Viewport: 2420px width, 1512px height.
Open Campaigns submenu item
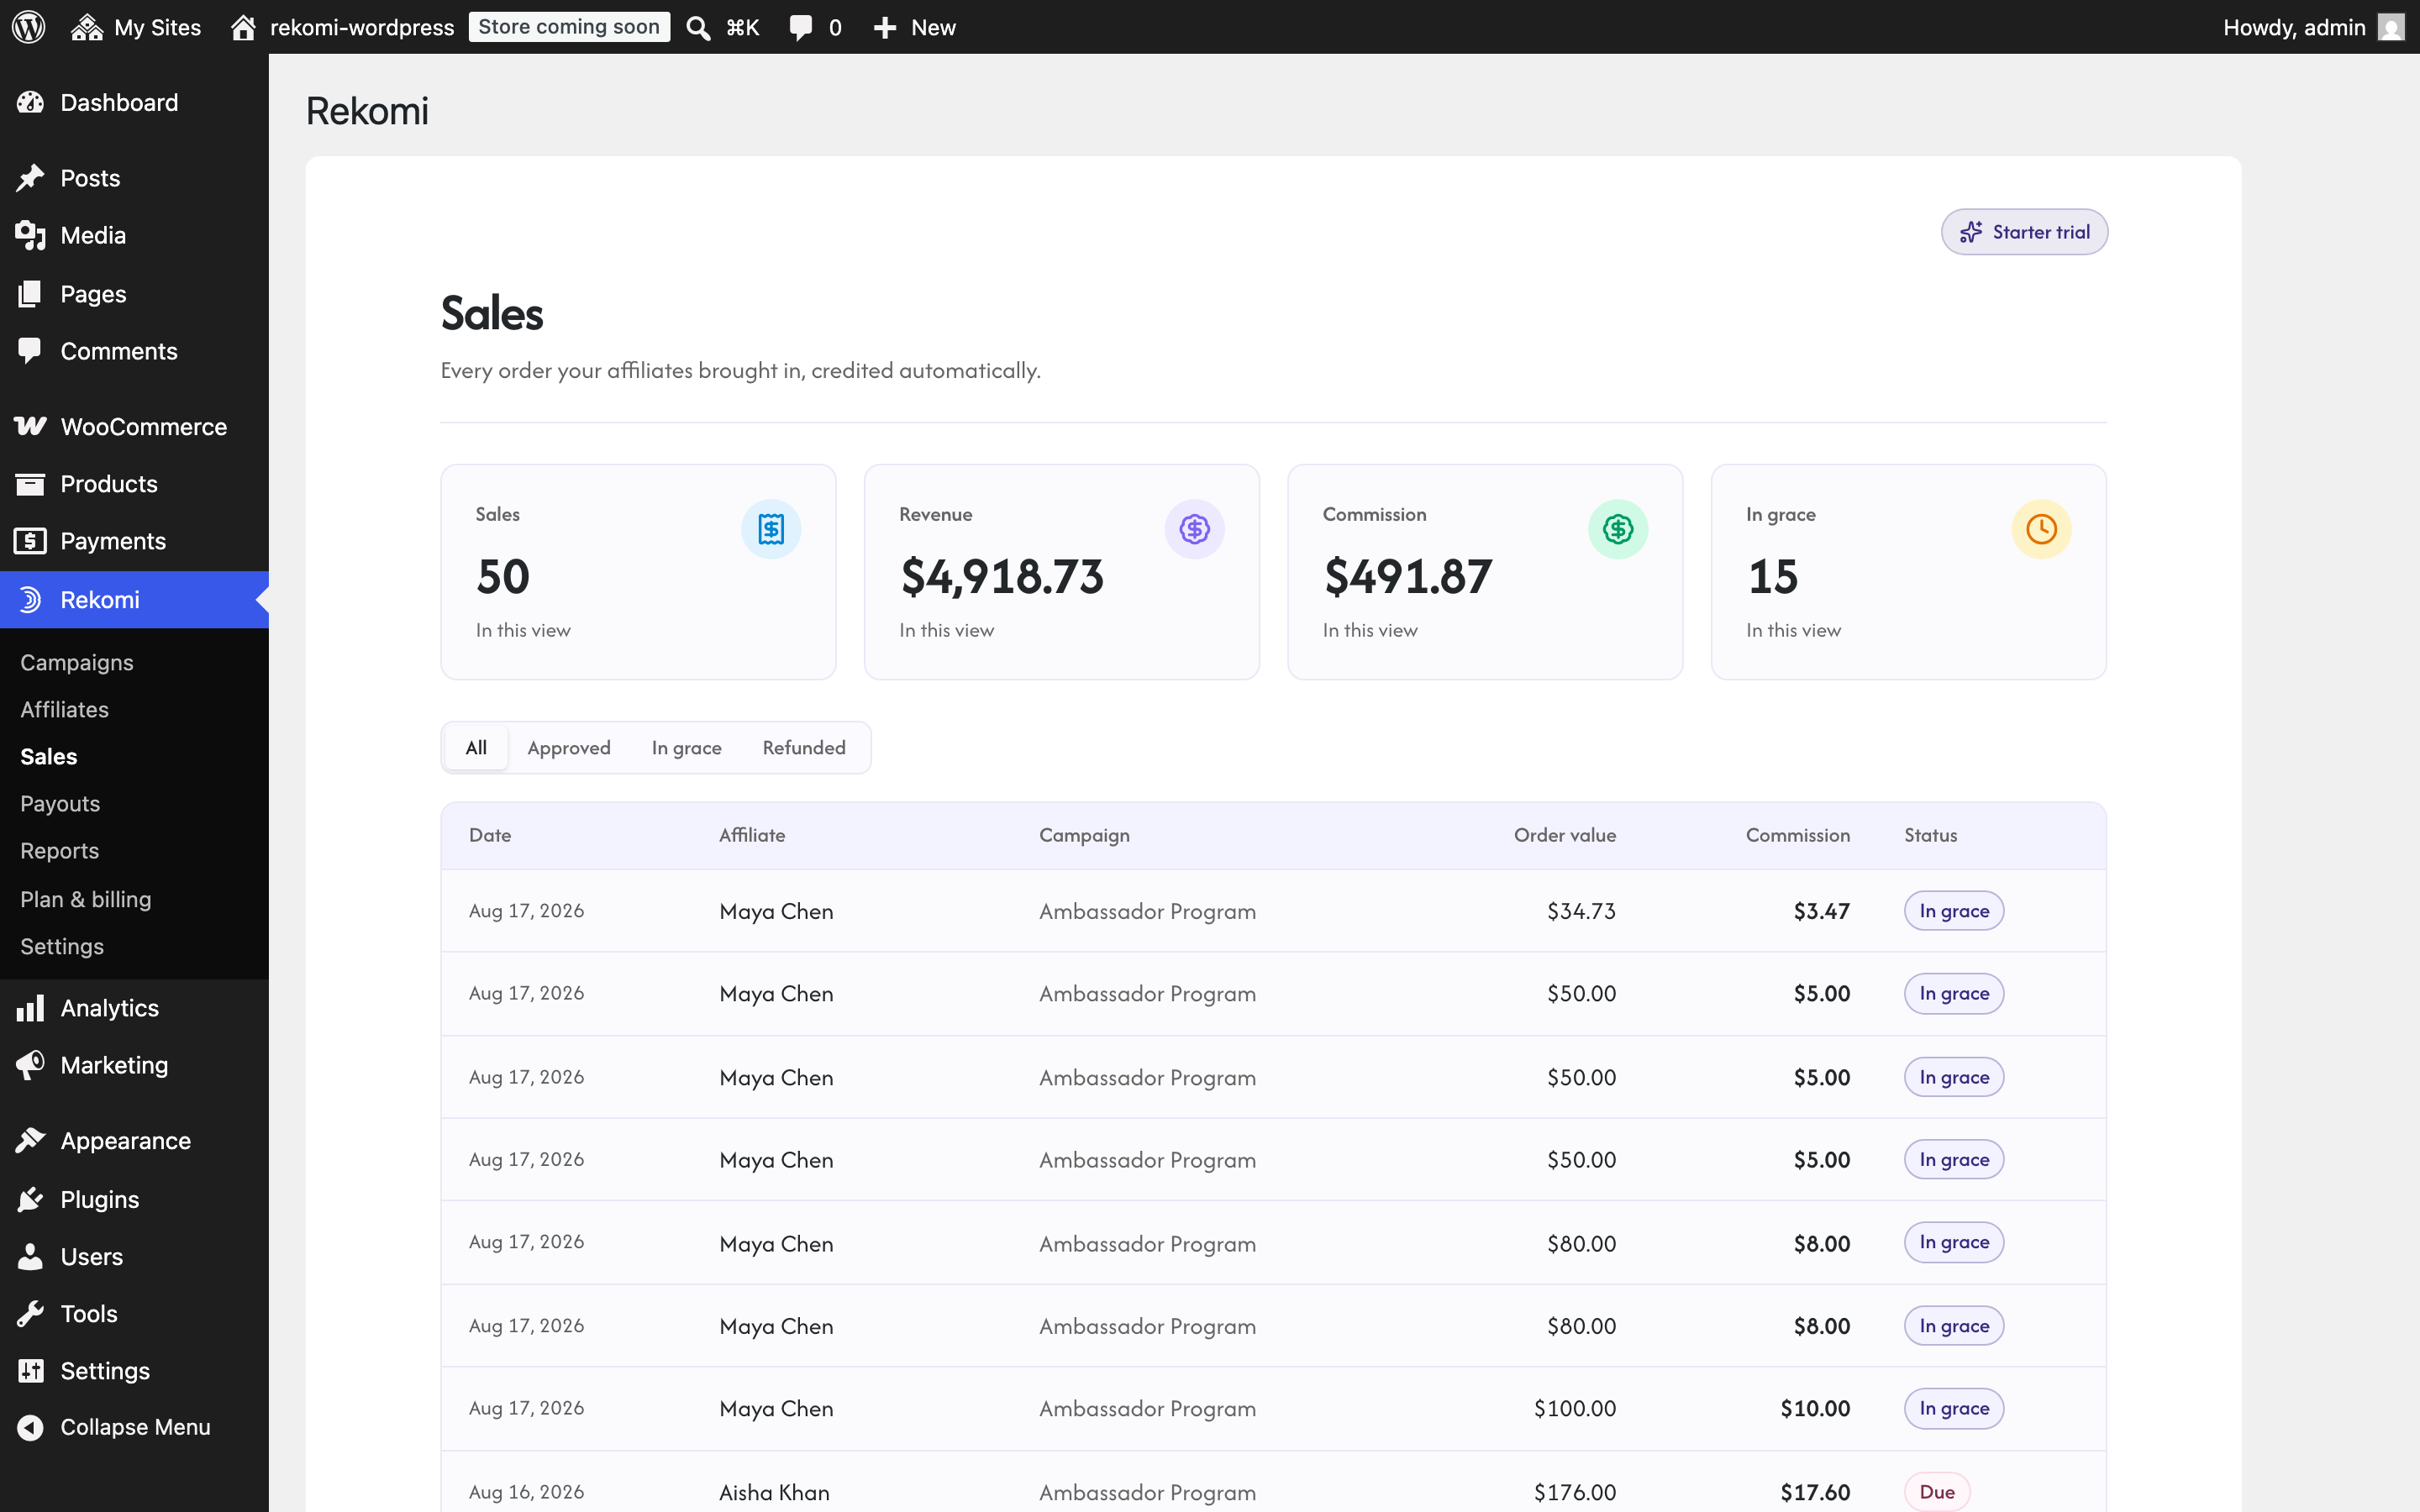point(77,662)
